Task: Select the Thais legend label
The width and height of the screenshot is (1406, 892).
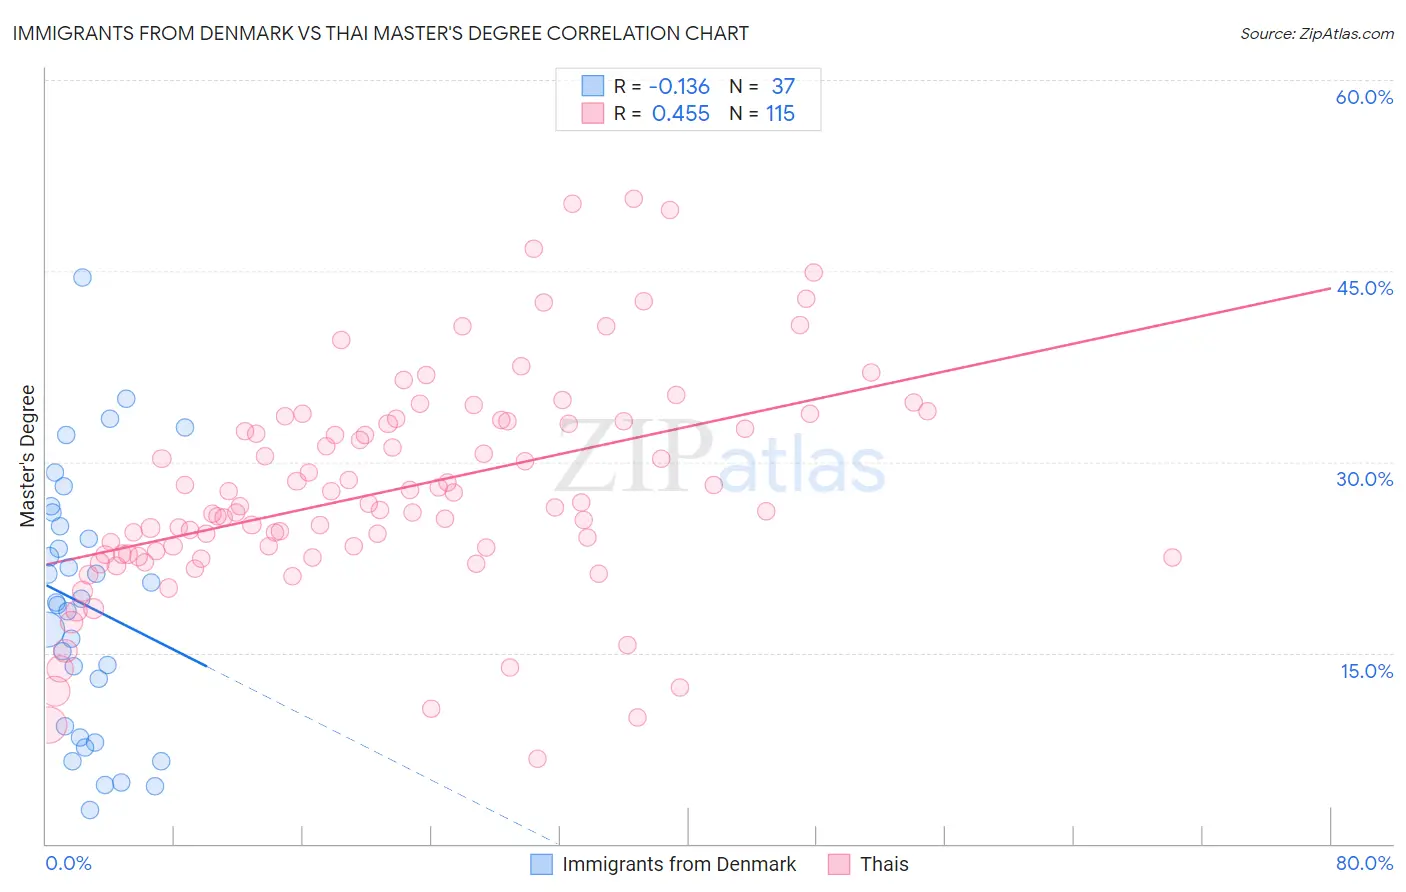Action: tap(884, 864)
